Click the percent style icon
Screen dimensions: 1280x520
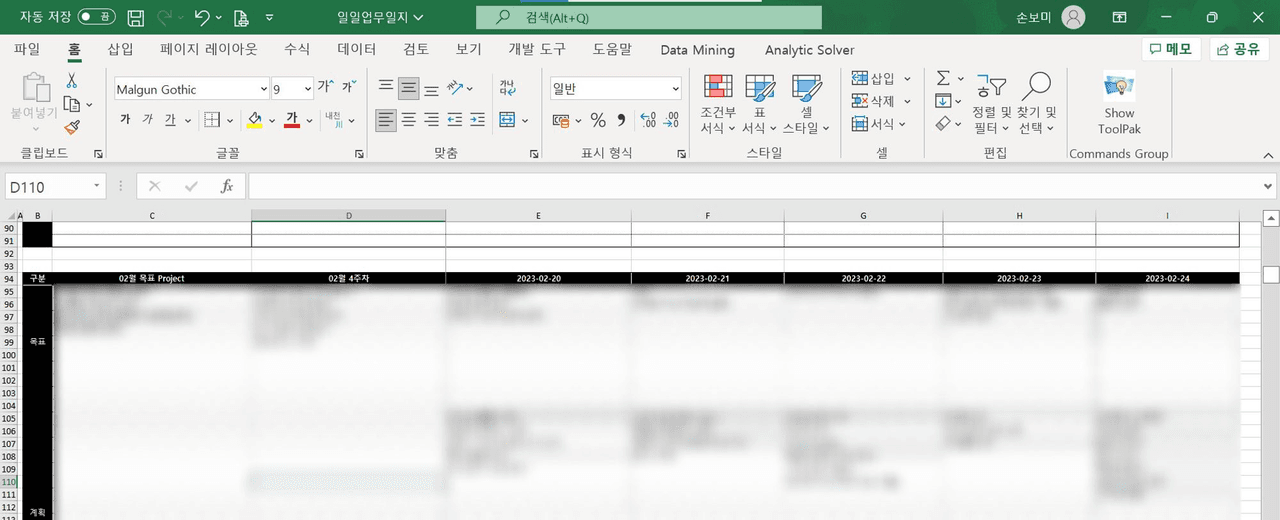(598, 120)
